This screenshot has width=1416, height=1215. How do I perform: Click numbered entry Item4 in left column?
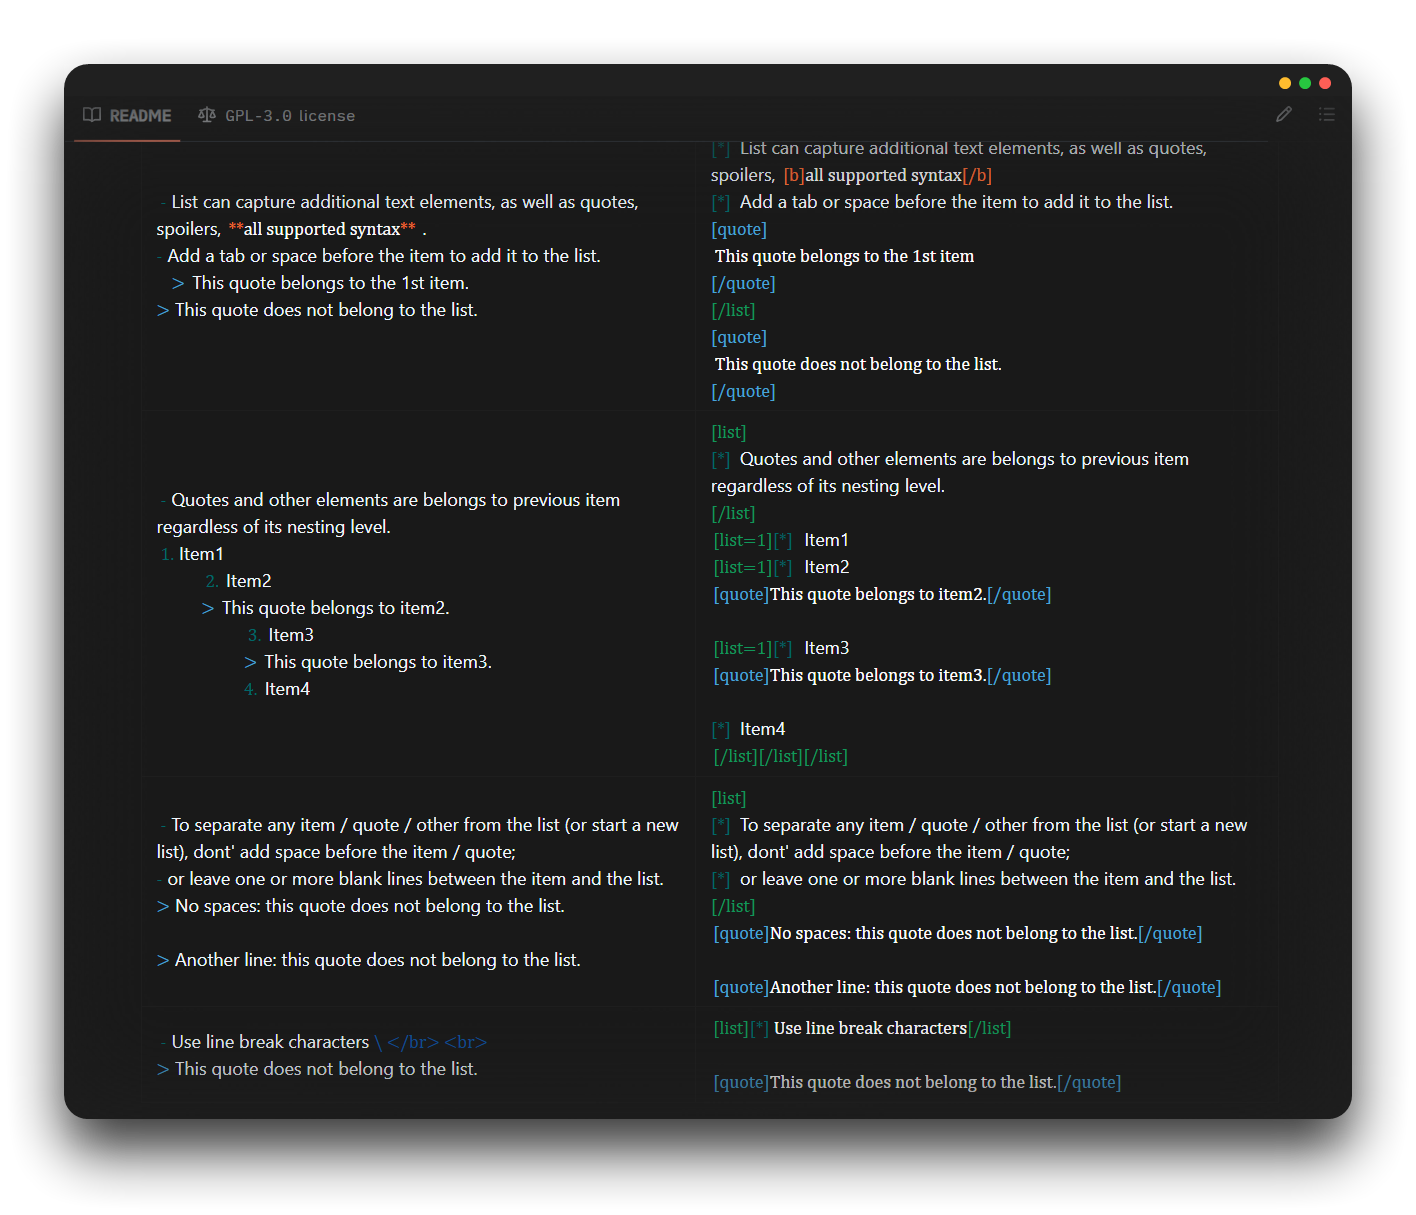pos(287,689)
